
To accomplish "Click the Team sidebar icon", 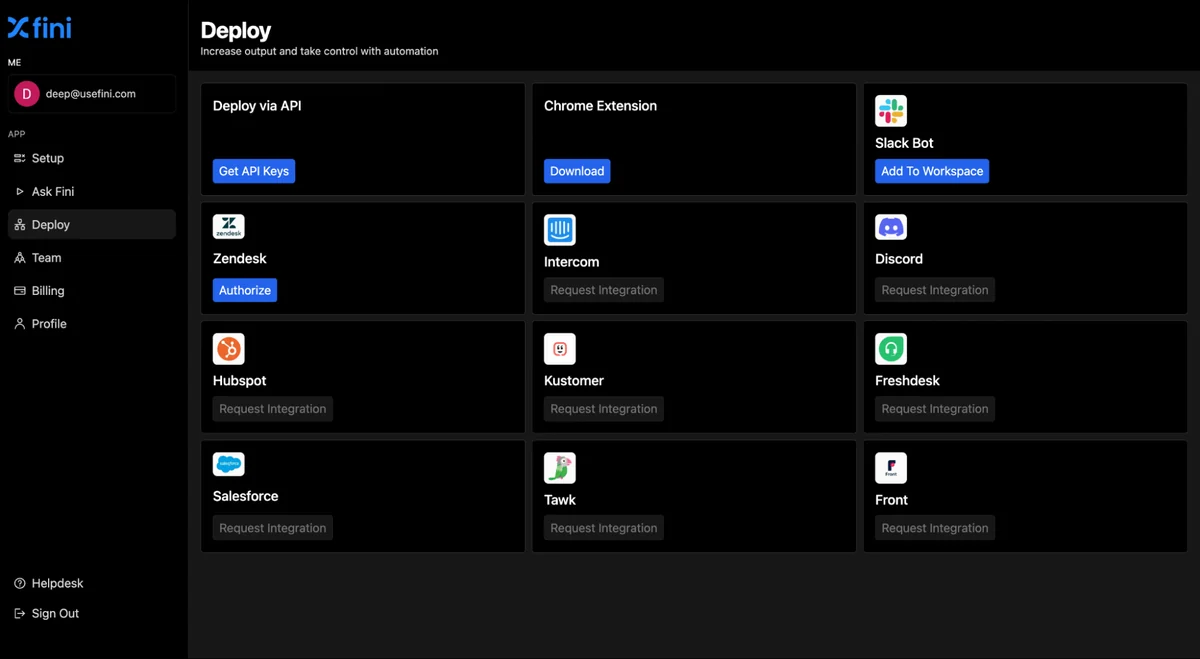I will [x=19, y=258].
